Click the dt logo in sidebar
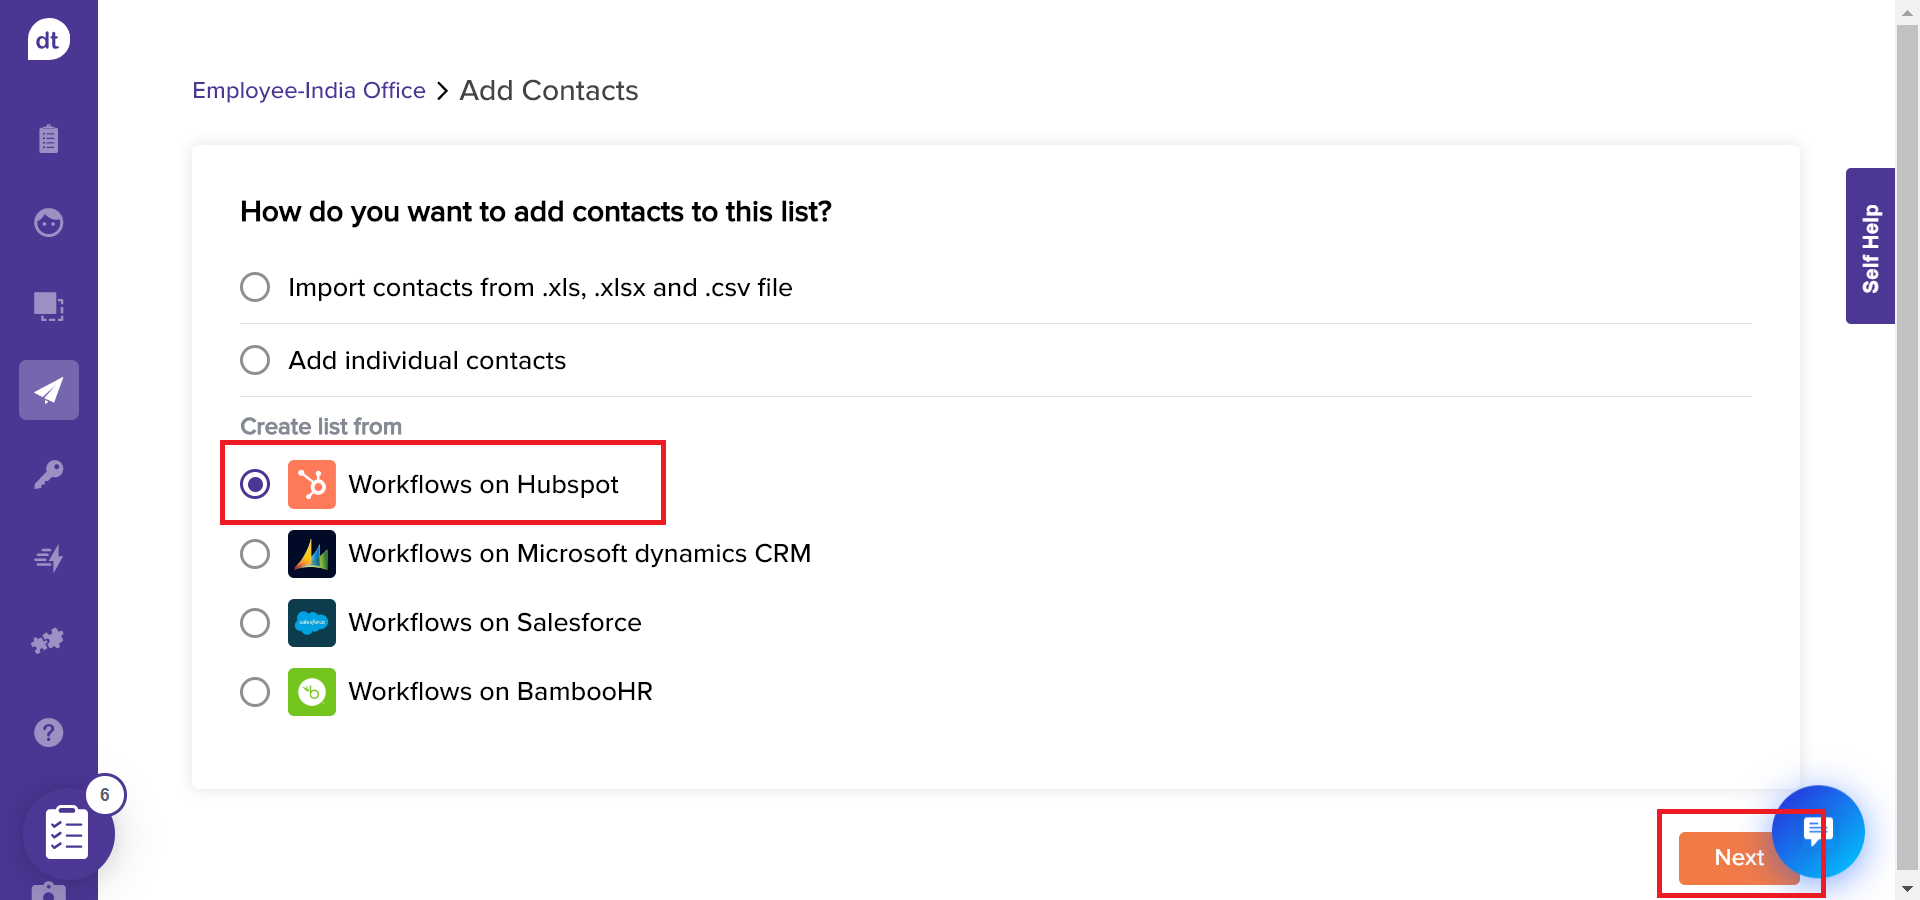Image resolution: width=1920 pixels, height=900 pixels. [48, 40]
